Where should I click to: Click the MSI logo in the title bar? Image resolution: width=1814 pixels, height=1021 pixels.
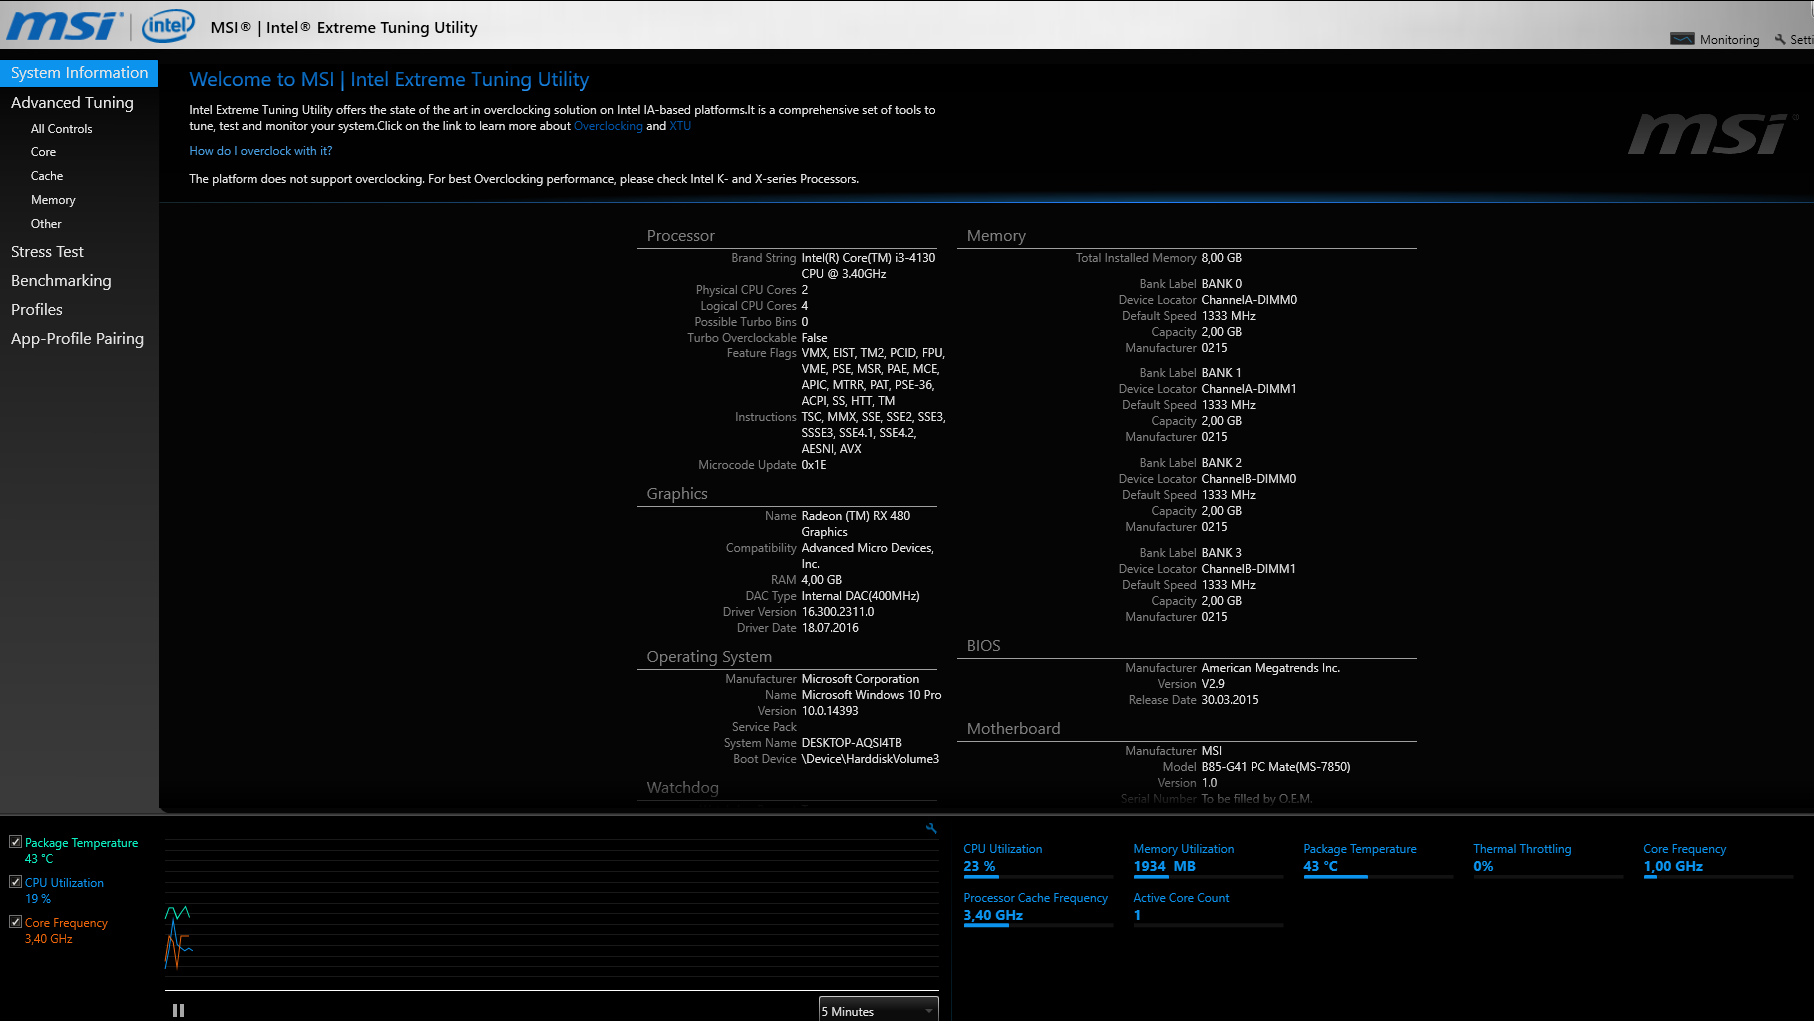click(x=65, y=26)
